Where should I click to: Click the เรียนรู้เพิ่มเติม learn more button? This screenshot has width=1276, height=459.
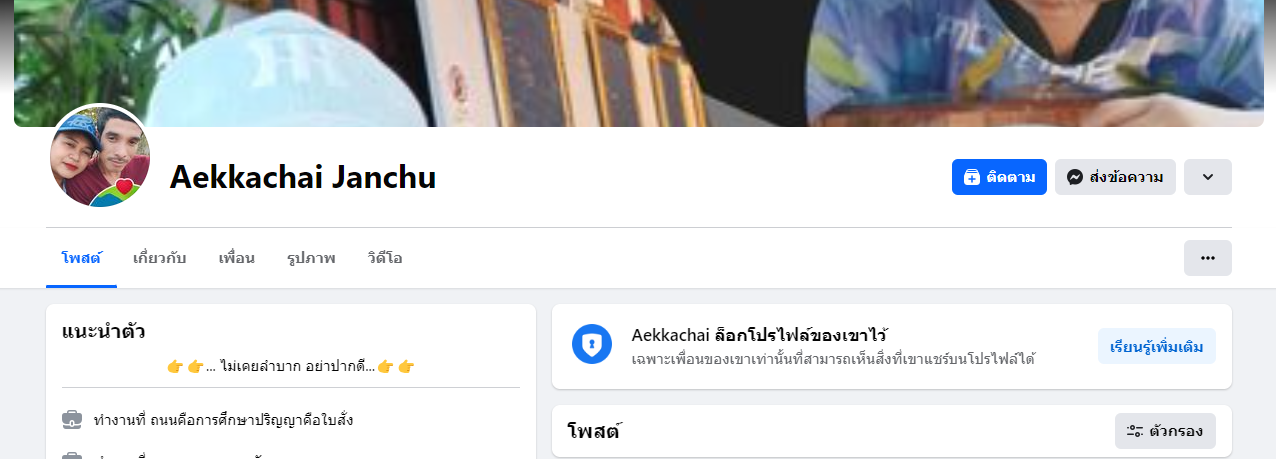click(1157, 346)
